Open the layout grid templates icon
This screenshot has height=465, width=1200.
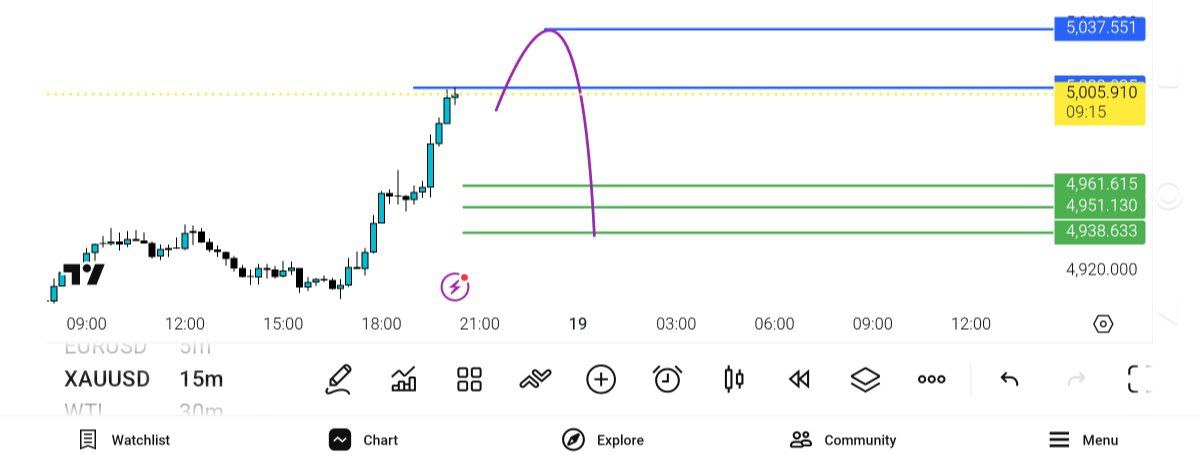[469, 380]
